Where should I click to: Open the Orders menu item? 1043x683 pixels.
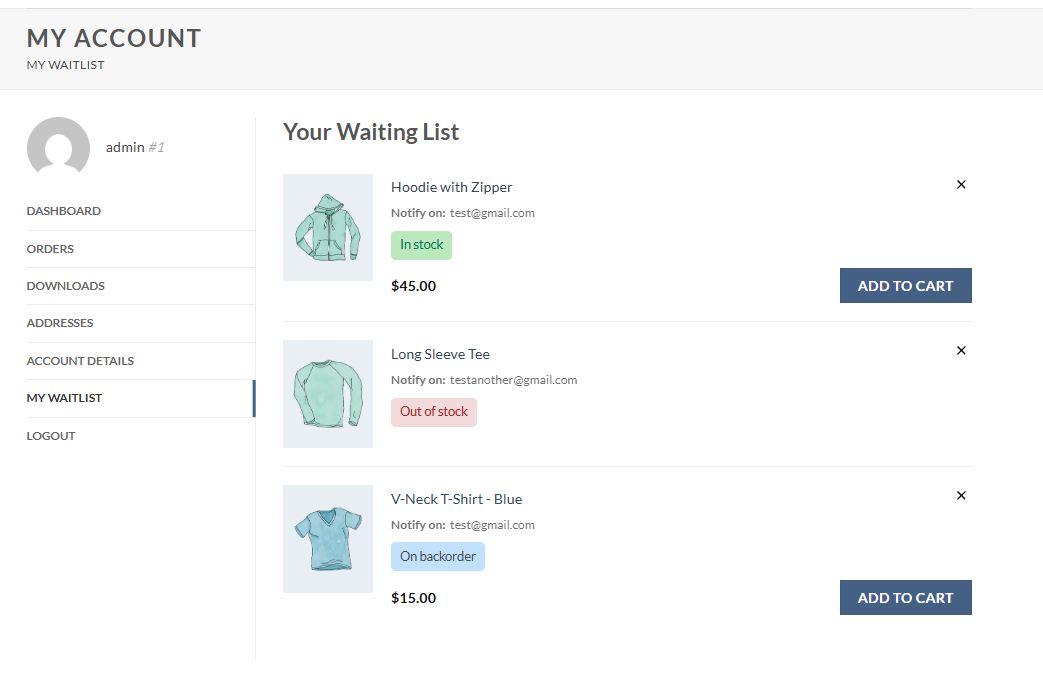pos(50,249)
